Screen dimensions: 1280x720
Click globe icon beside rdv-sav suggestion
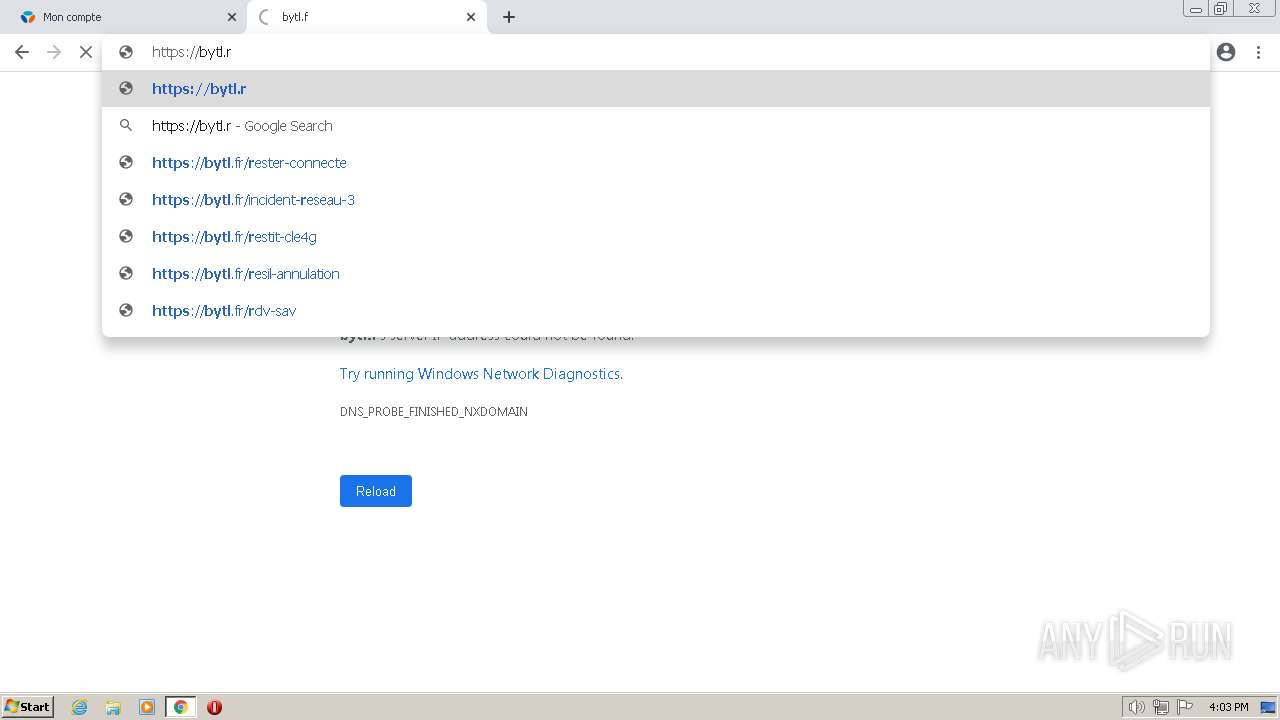point(126,310)
